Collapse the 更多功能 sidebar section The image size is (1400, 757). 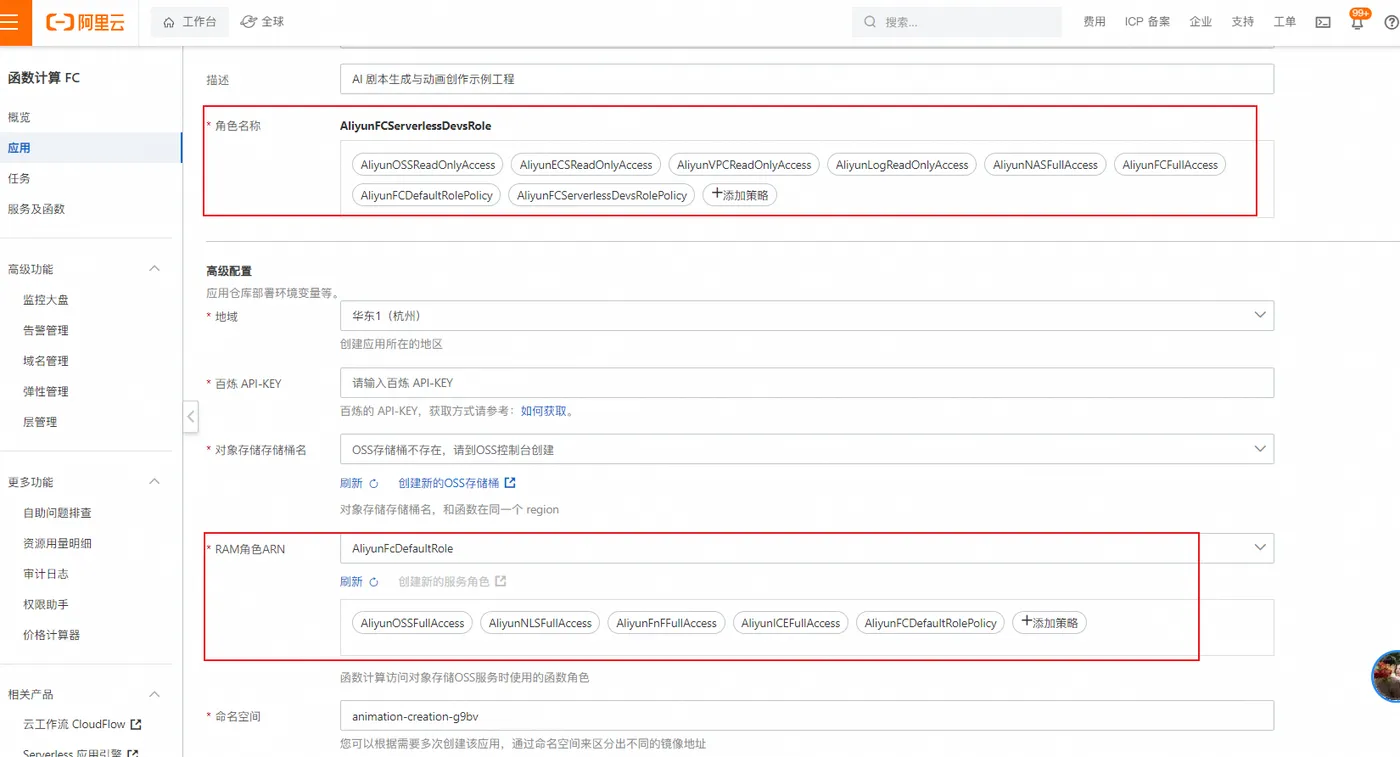pyautogui.click(x=154, y=482)
